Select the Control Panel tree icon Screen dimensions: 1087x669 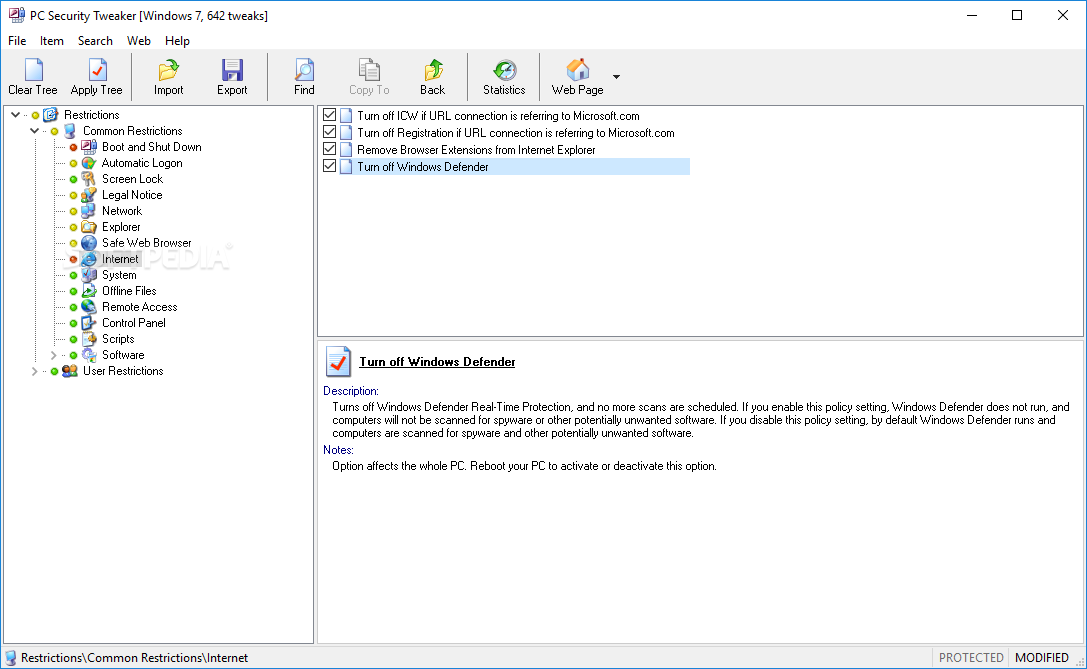point(89,322)
